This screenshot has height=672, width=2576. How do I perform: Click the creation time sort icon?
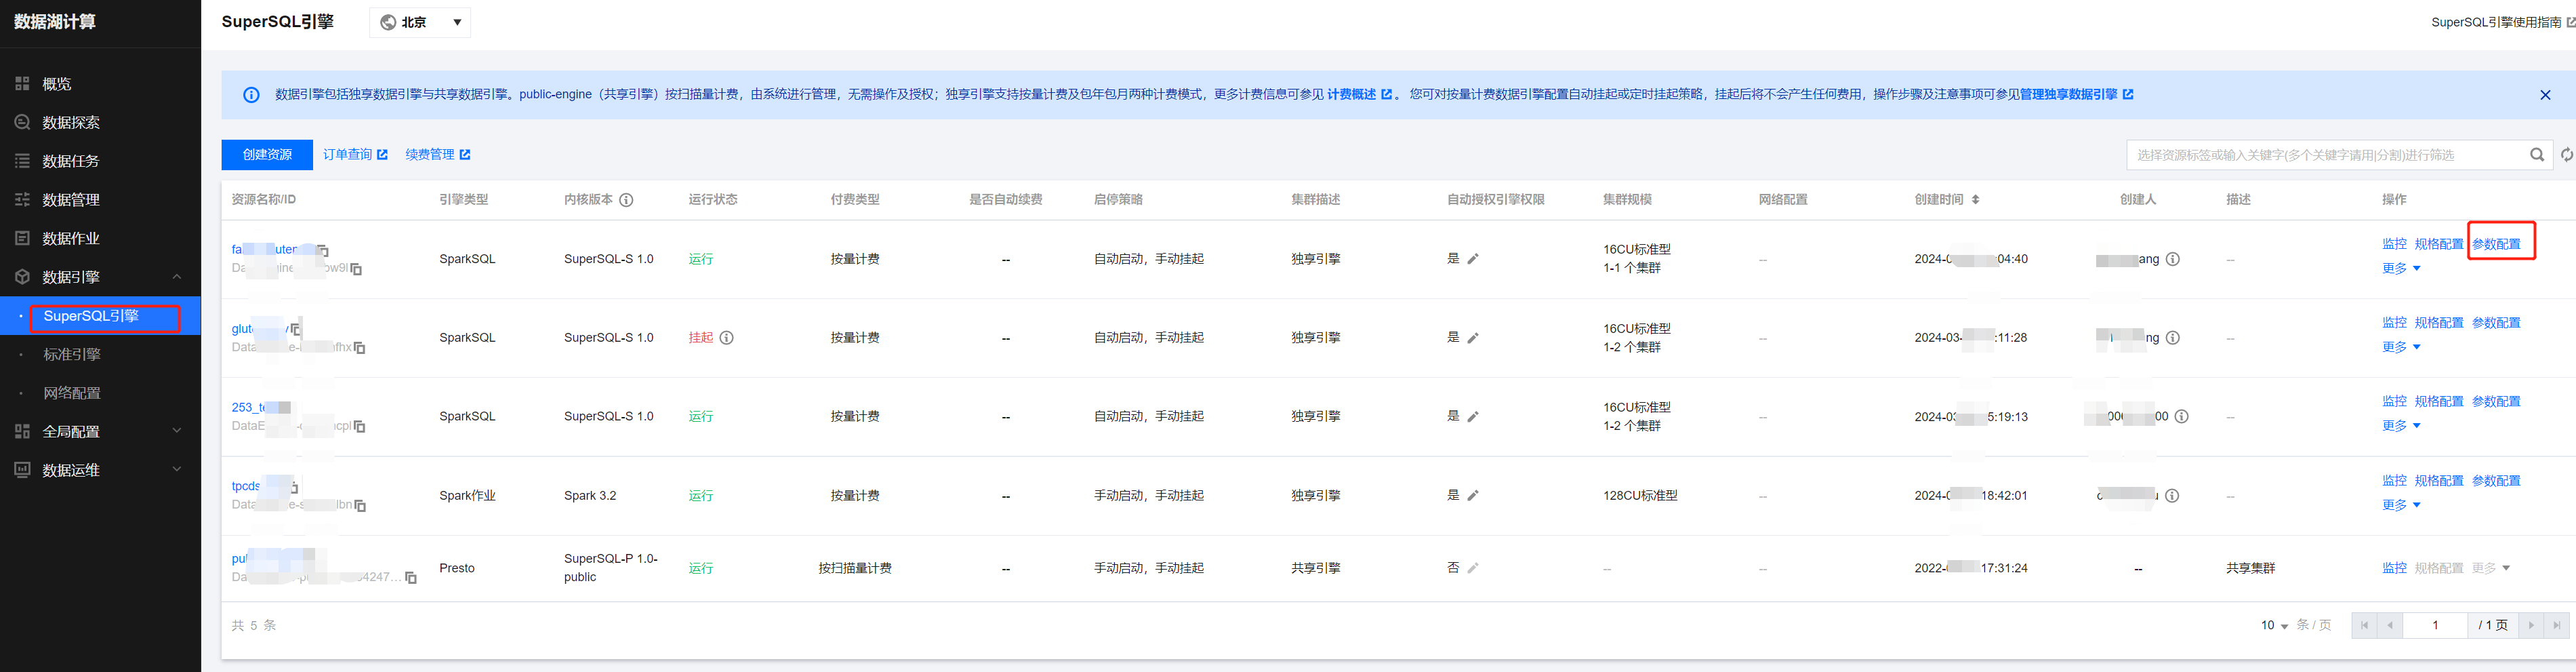tap(1975, 200)
